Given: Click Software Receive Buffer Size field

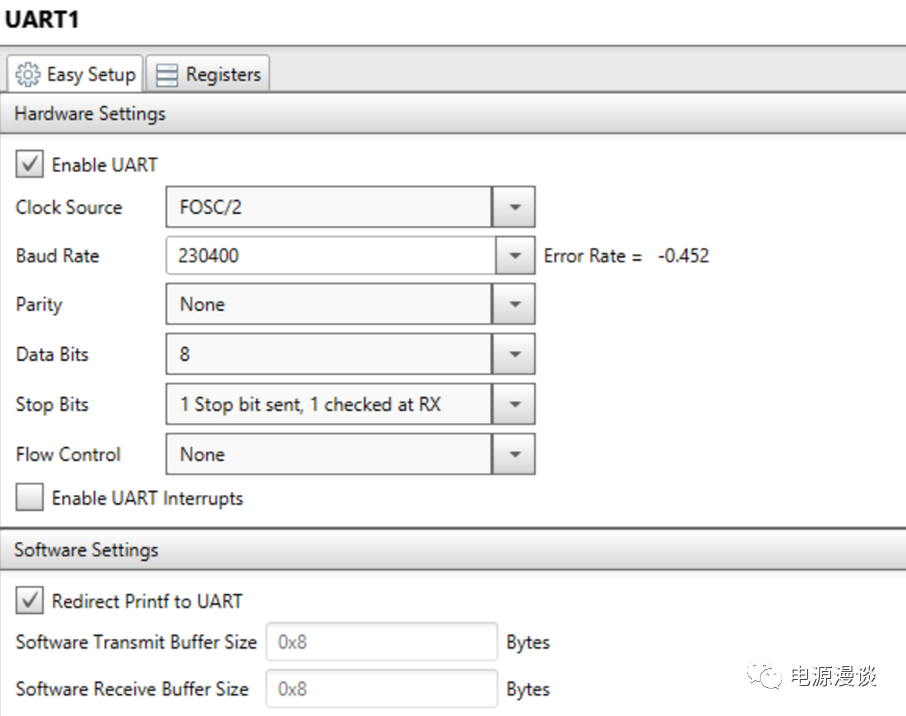Looking at the screenshot, I should tap(381, 689).
